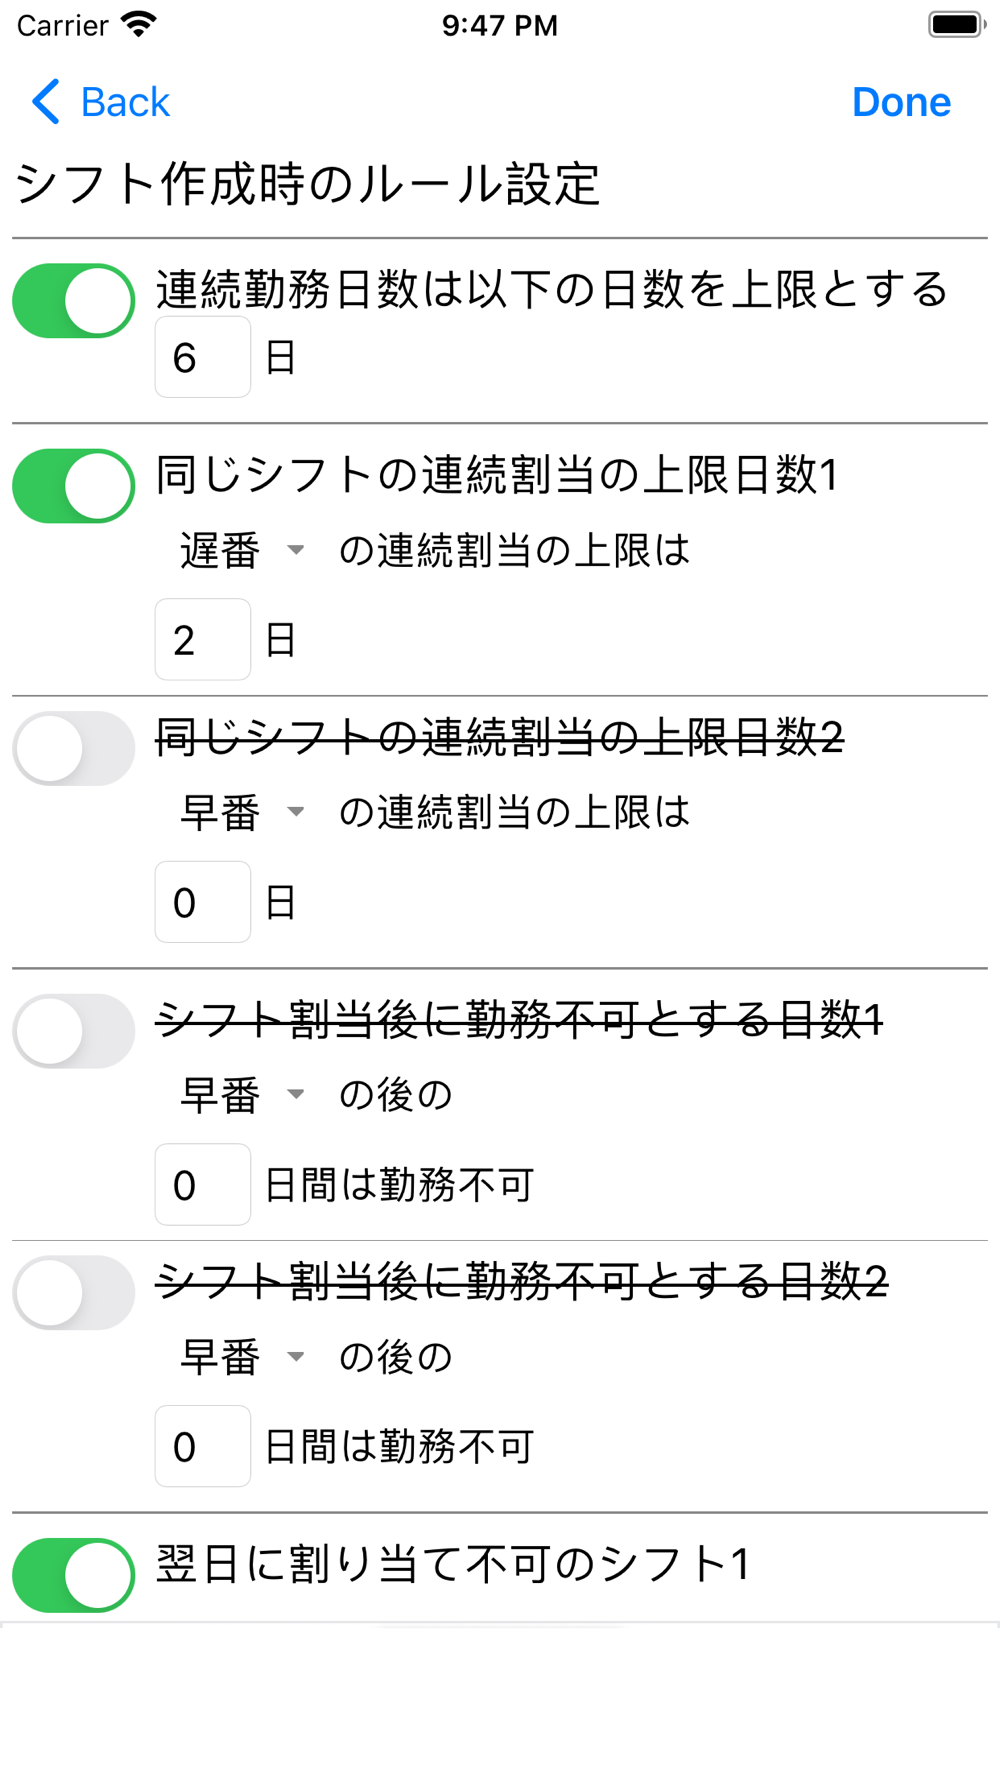Screen dimensions: 1000x1778
Task: Tap the Back chevron arrow icon
Action: (46, 102)
